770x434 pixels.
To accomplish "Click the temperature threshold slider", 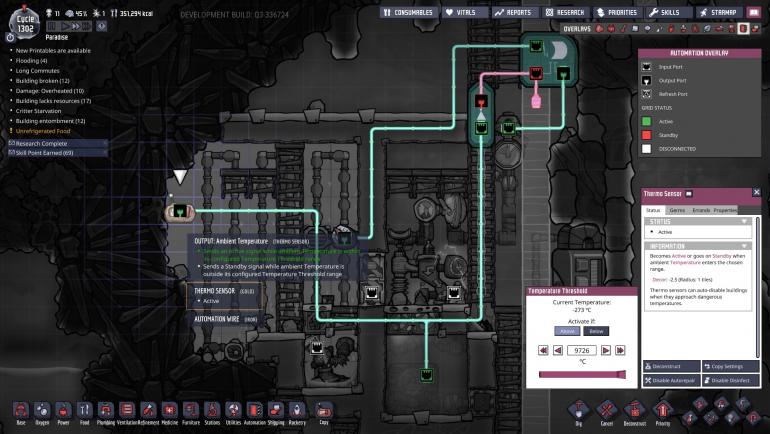I will (x=582, y=374).
